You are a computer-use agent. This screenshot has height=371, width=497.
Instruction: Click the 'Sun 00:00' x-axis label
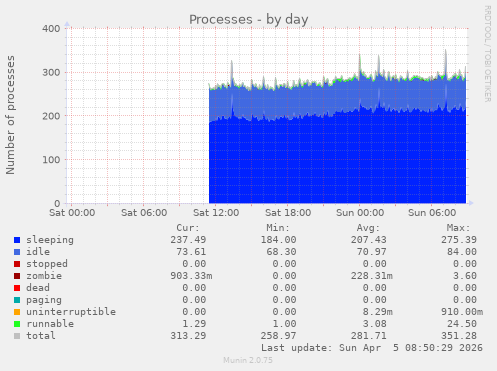point(360,213)
